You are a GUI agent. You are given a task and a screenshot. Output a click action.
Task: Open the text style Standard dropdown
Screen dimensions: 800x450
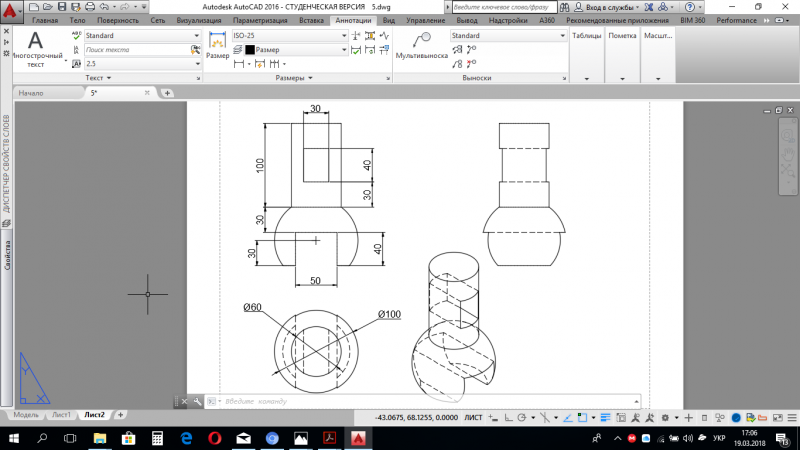click(142, 36)
